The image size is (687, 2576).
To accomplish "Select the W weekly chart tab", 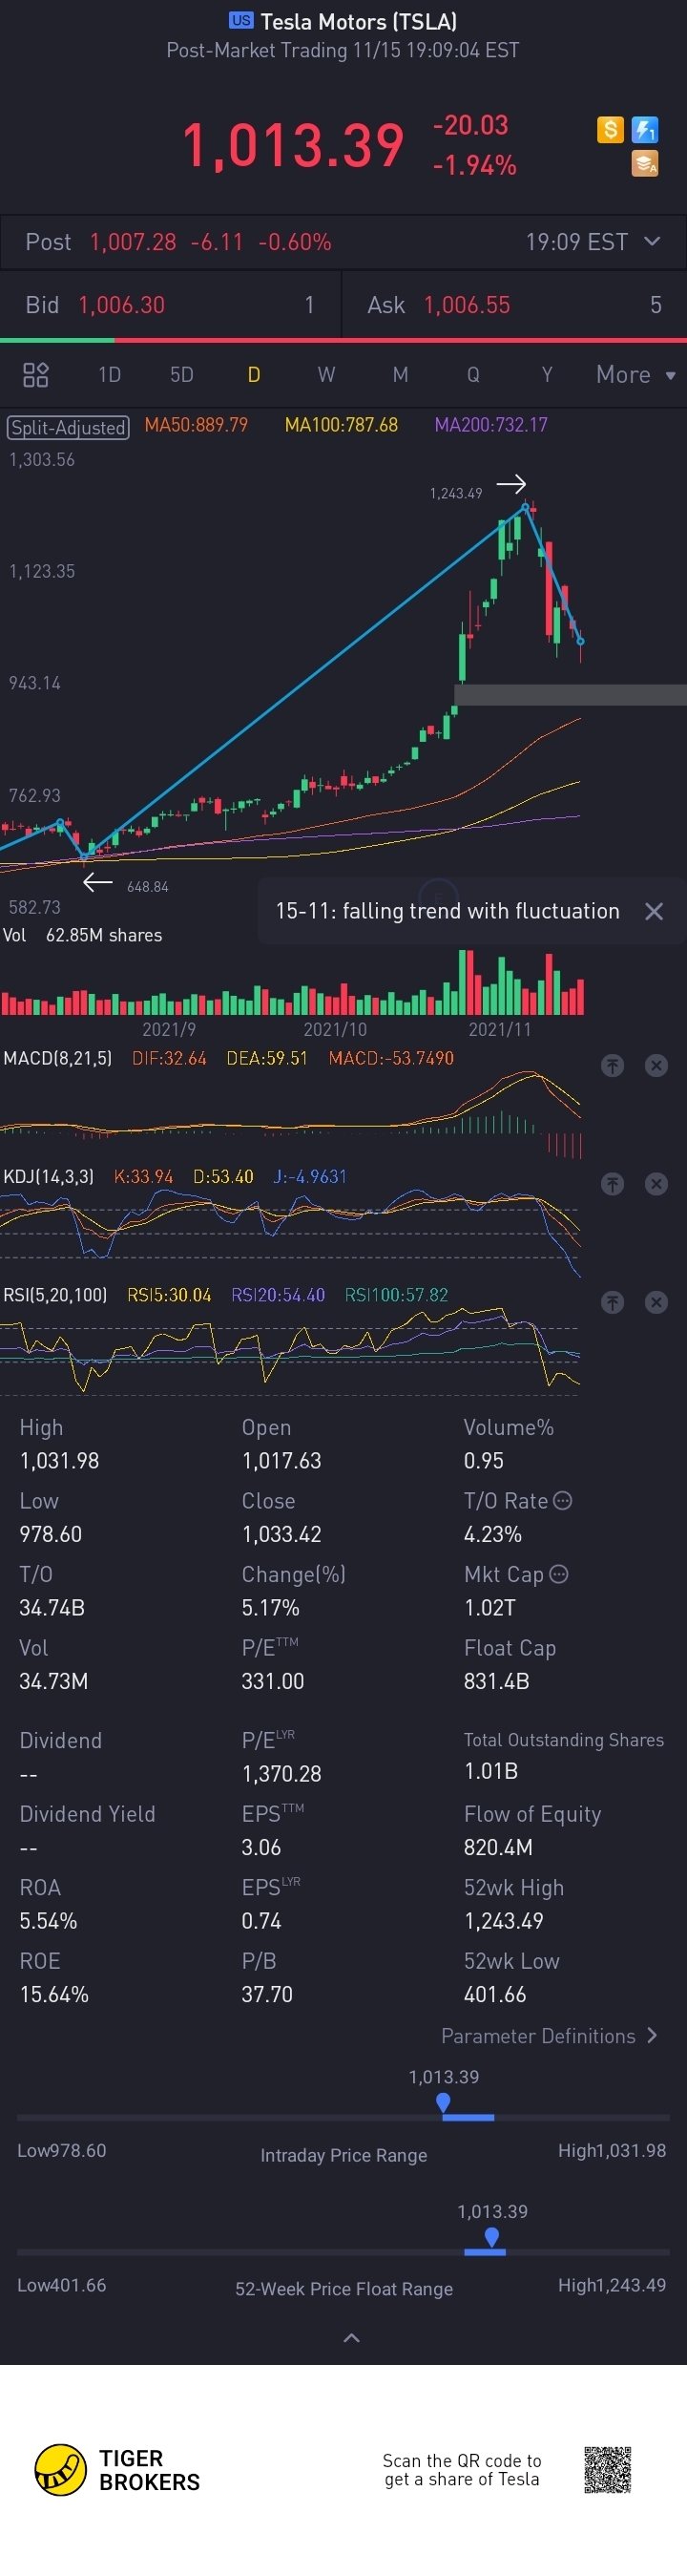I will pos(326,375).
